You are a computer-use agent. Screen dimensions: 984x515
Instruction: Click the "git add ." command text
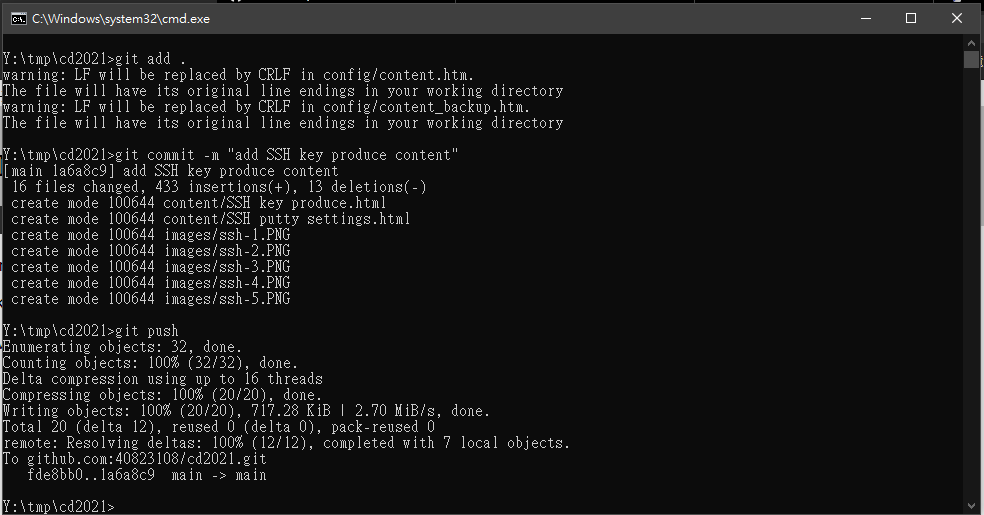151,59
